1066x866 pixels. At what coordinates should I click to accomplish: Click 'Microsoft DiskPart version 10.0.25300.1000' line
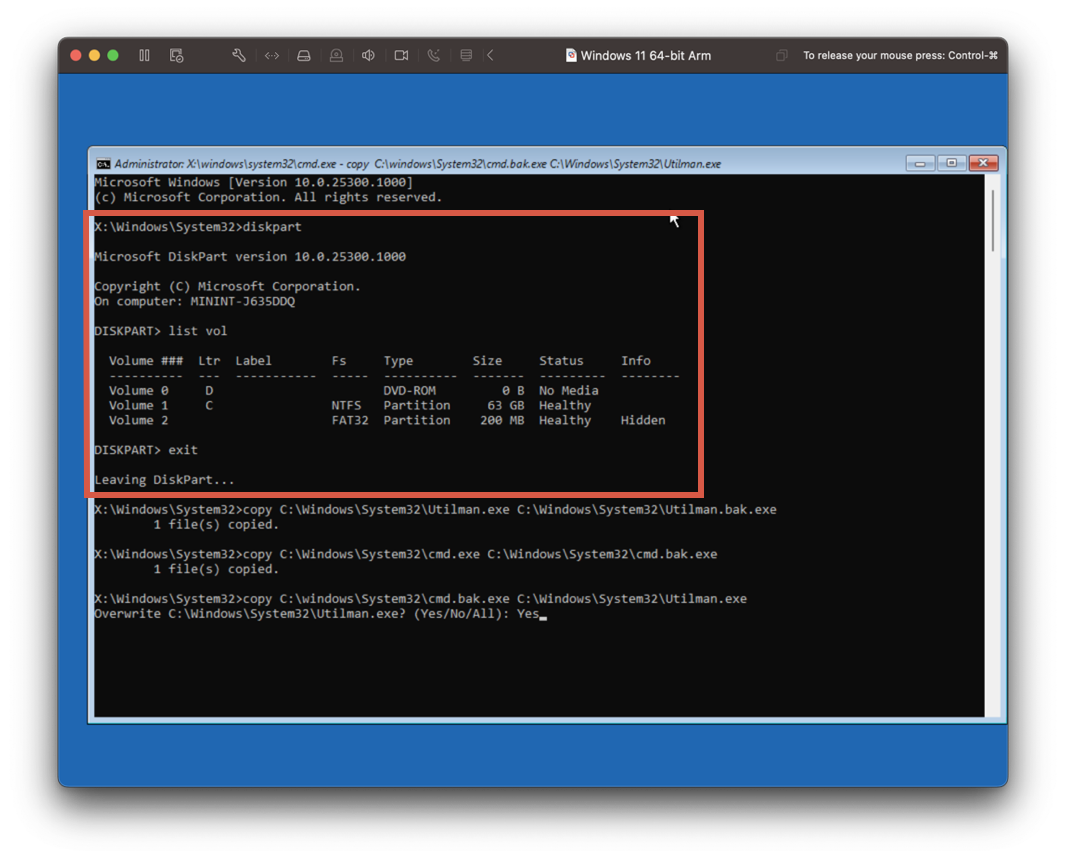(x=250, y=257)
